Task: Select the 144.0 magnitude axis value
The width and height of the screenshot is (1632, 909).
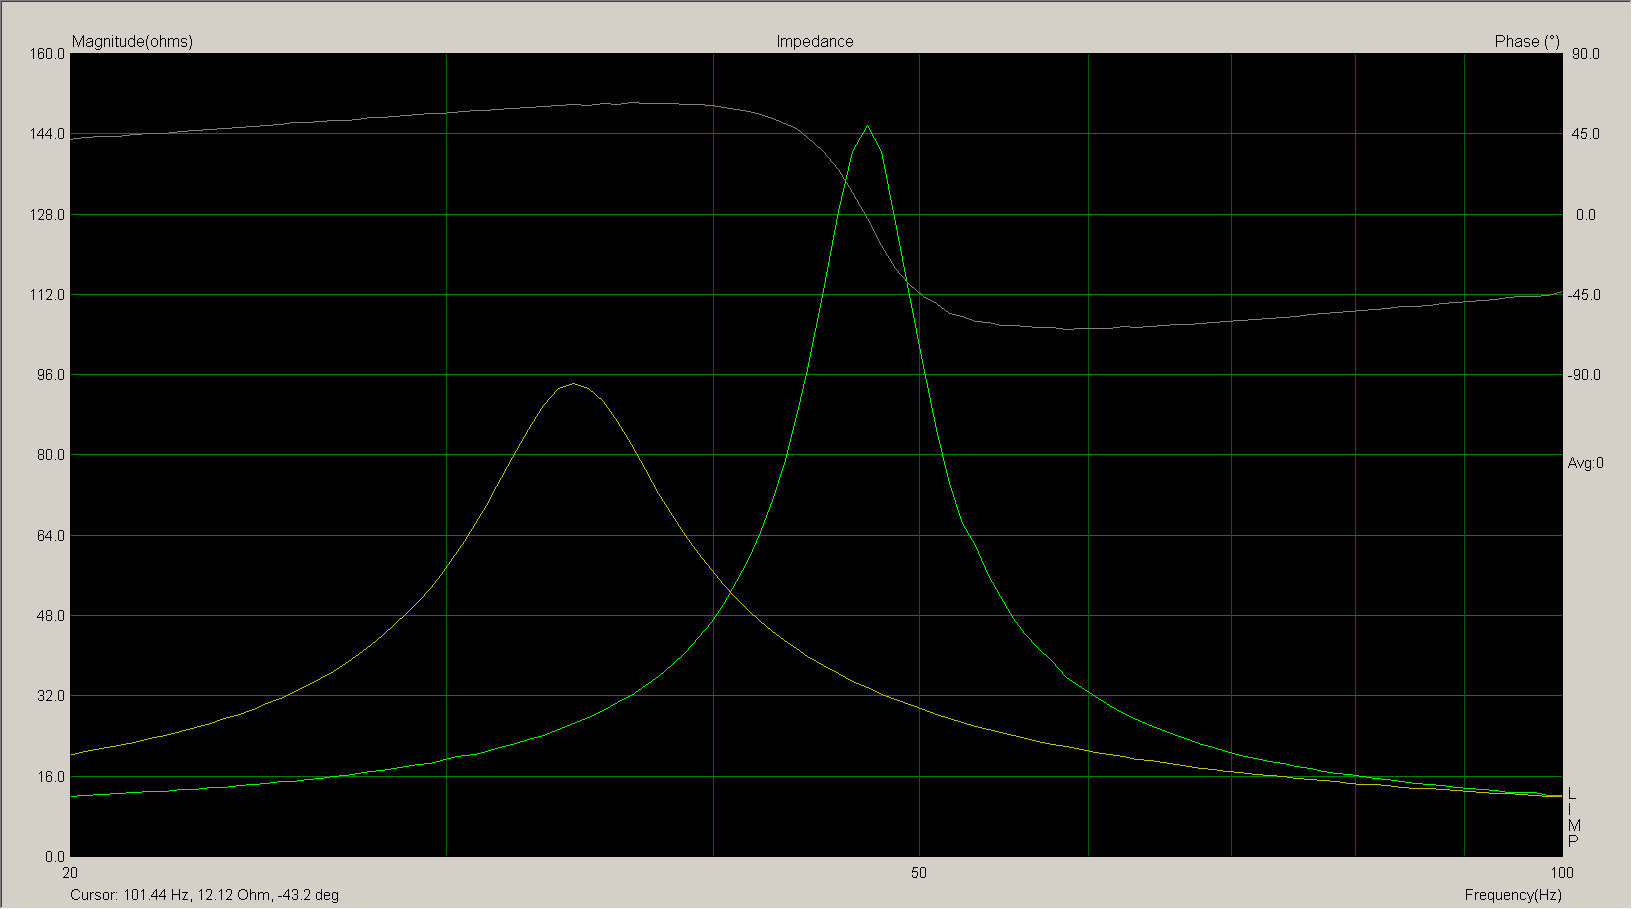Action: (48, 134)
